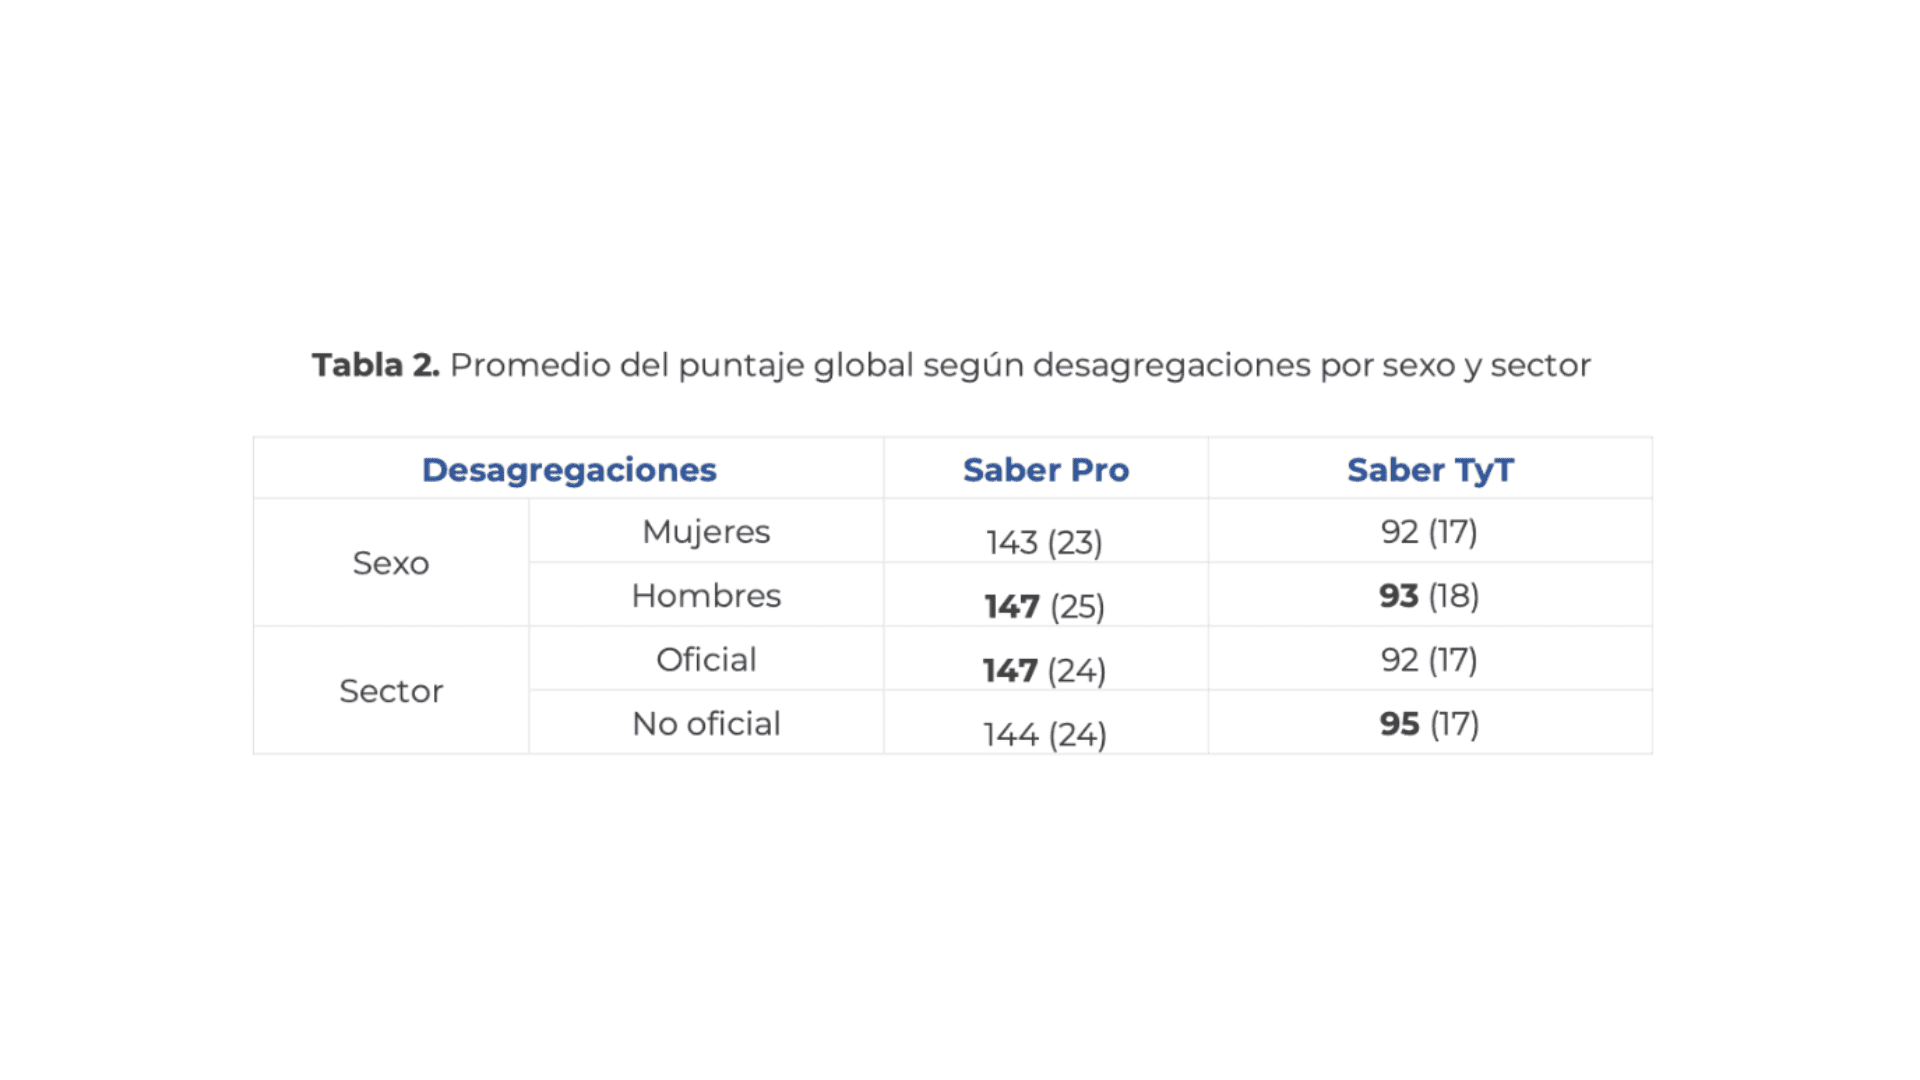Click the bold "Tabla 2." label
This screenshot has height=1080, width=1920.
point(375,365)
